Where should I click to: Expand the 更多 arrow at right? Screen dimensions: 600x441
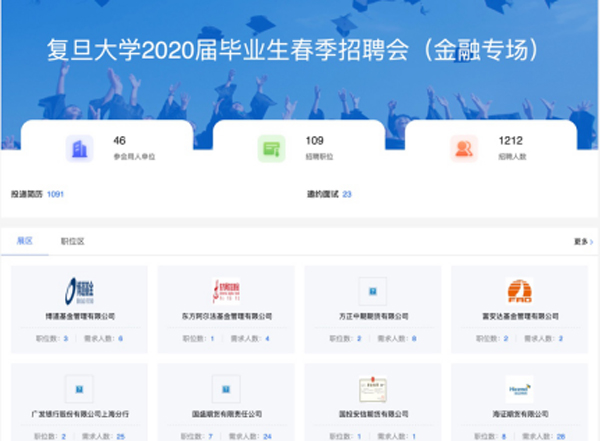(583, 241)
